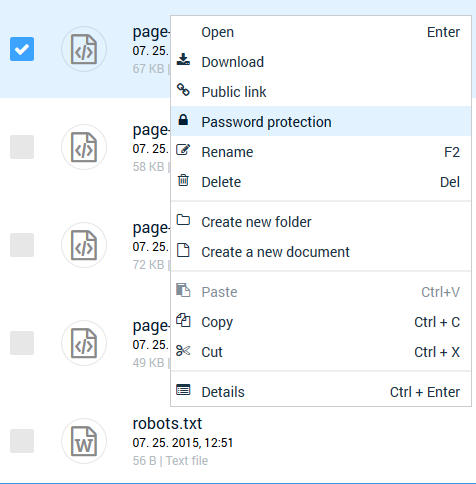The image size is (476, 484).
Task: Click the Details list icon
Action: (x=183, y=390)
